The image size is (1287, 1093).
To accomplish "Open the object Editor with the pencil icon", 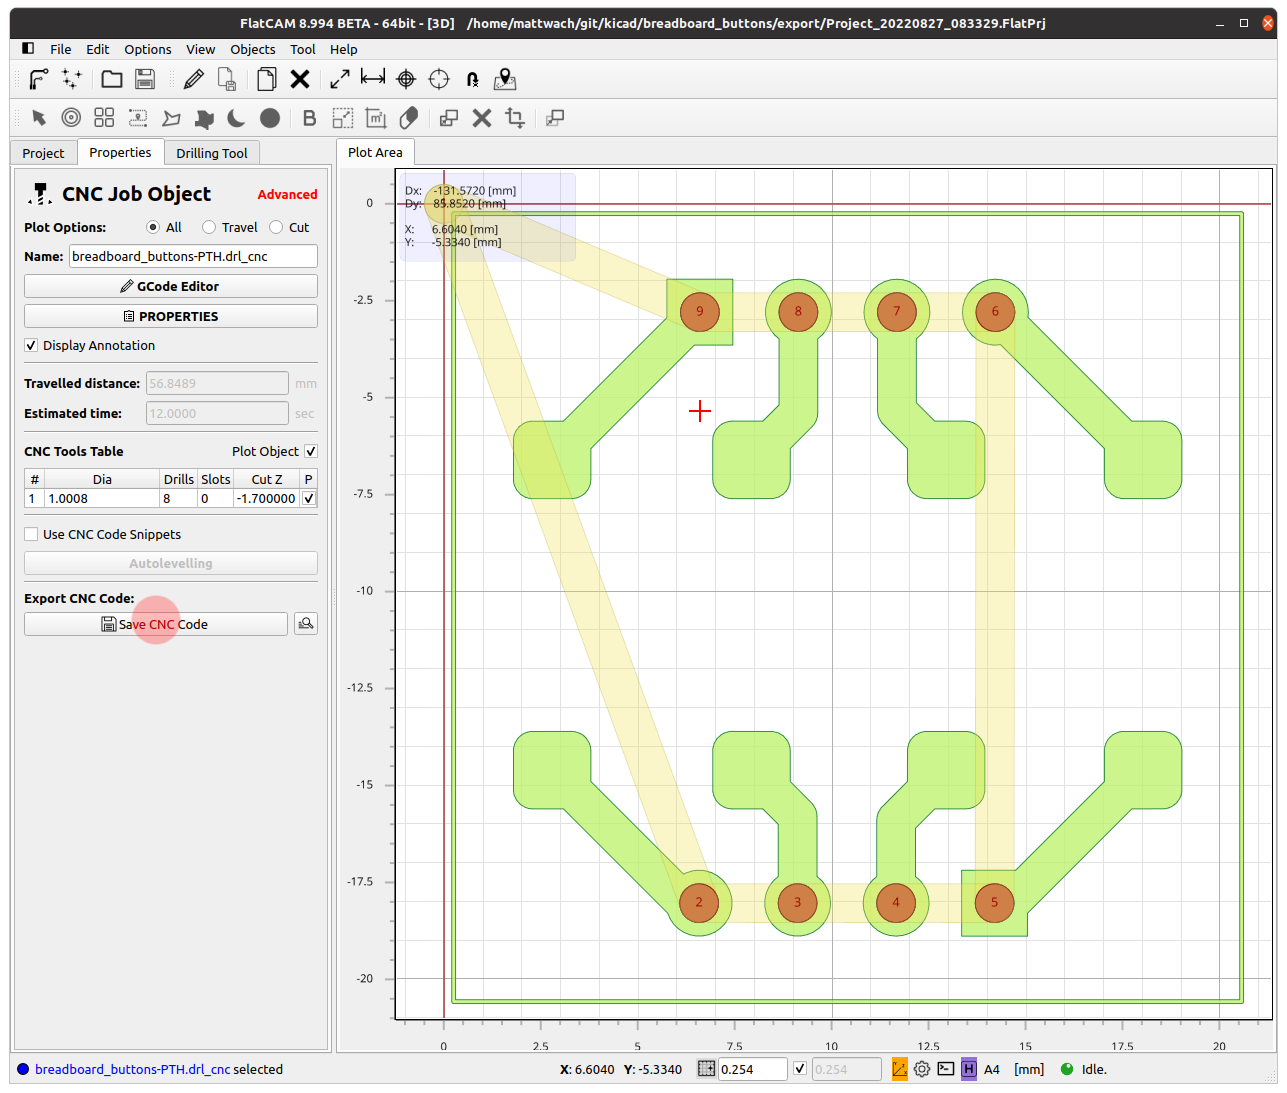I will click(x=193, y=79).
